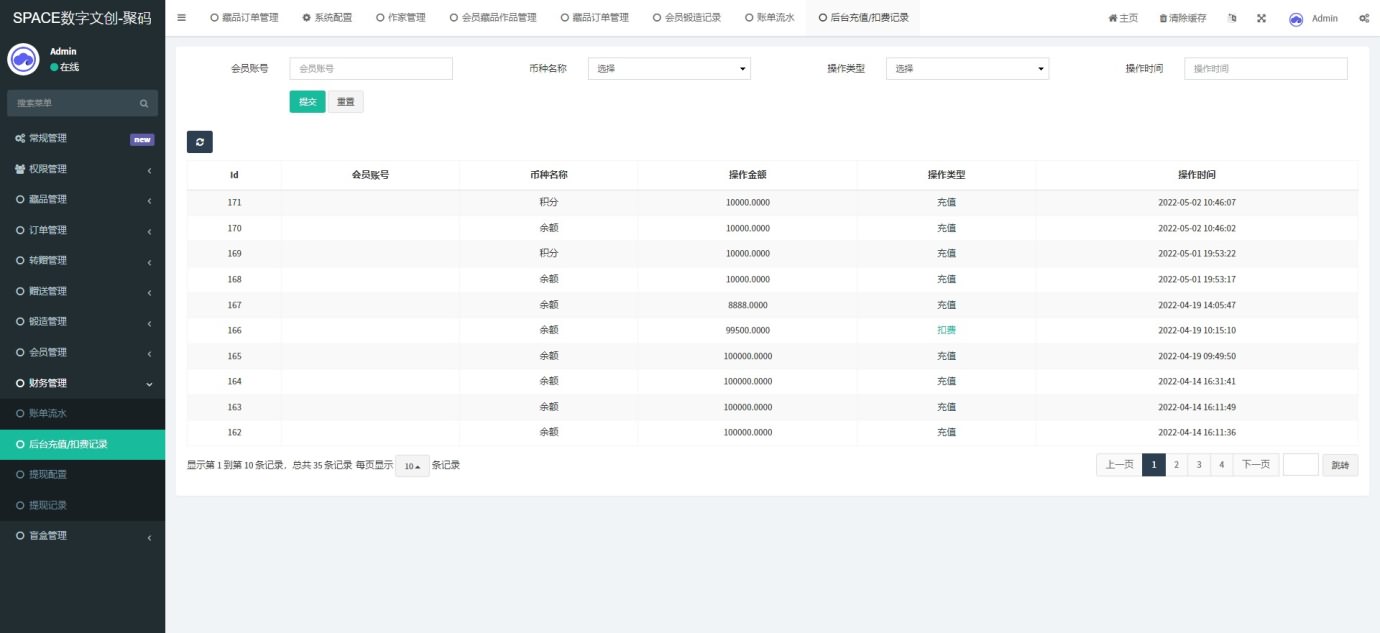Expand the 锻造管理 sidebar menu
Screen dimensions: 1380x633
coord(82,322)
